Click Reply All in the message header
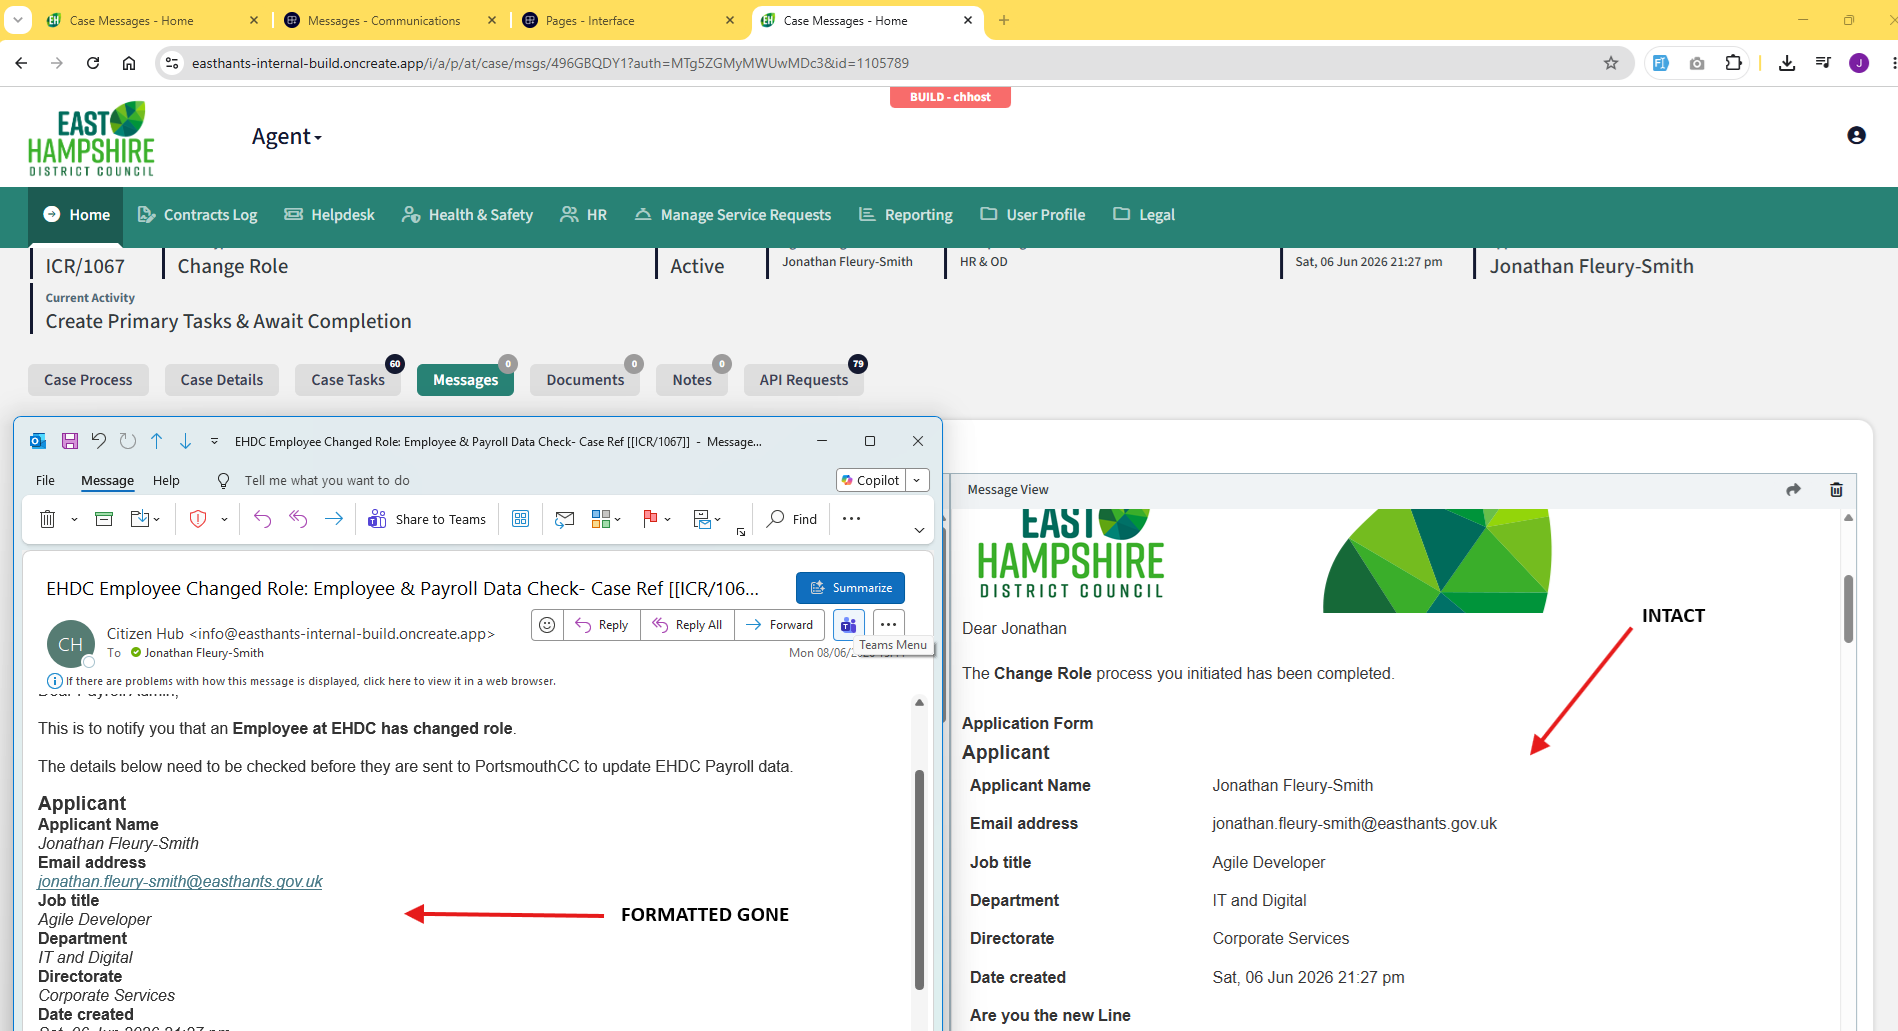Screen dimensions: 1898x1031 click(x=687, y=625)
